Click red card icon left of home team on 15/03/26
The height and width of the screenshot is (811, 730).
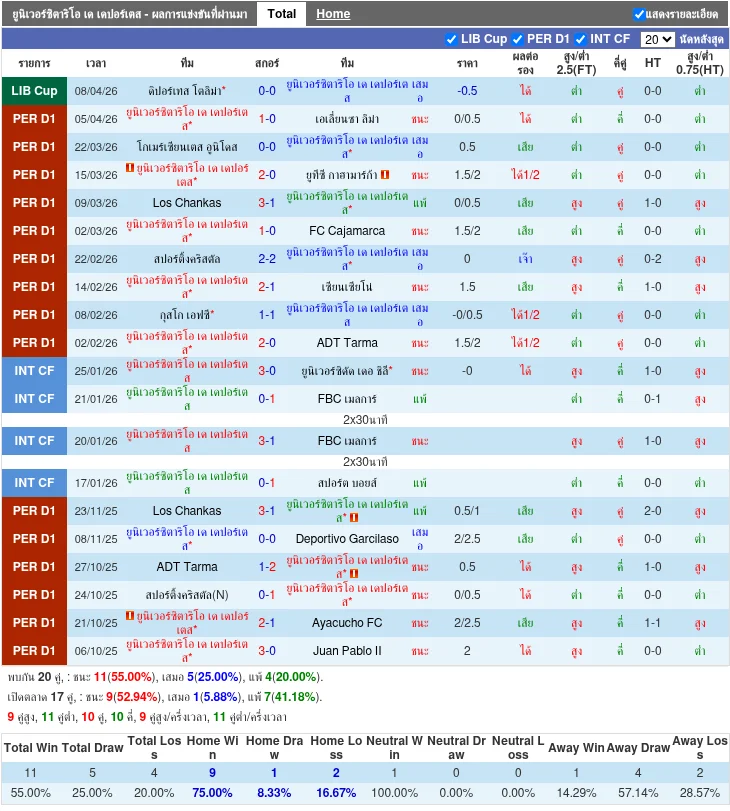click(x=130, y=168)
